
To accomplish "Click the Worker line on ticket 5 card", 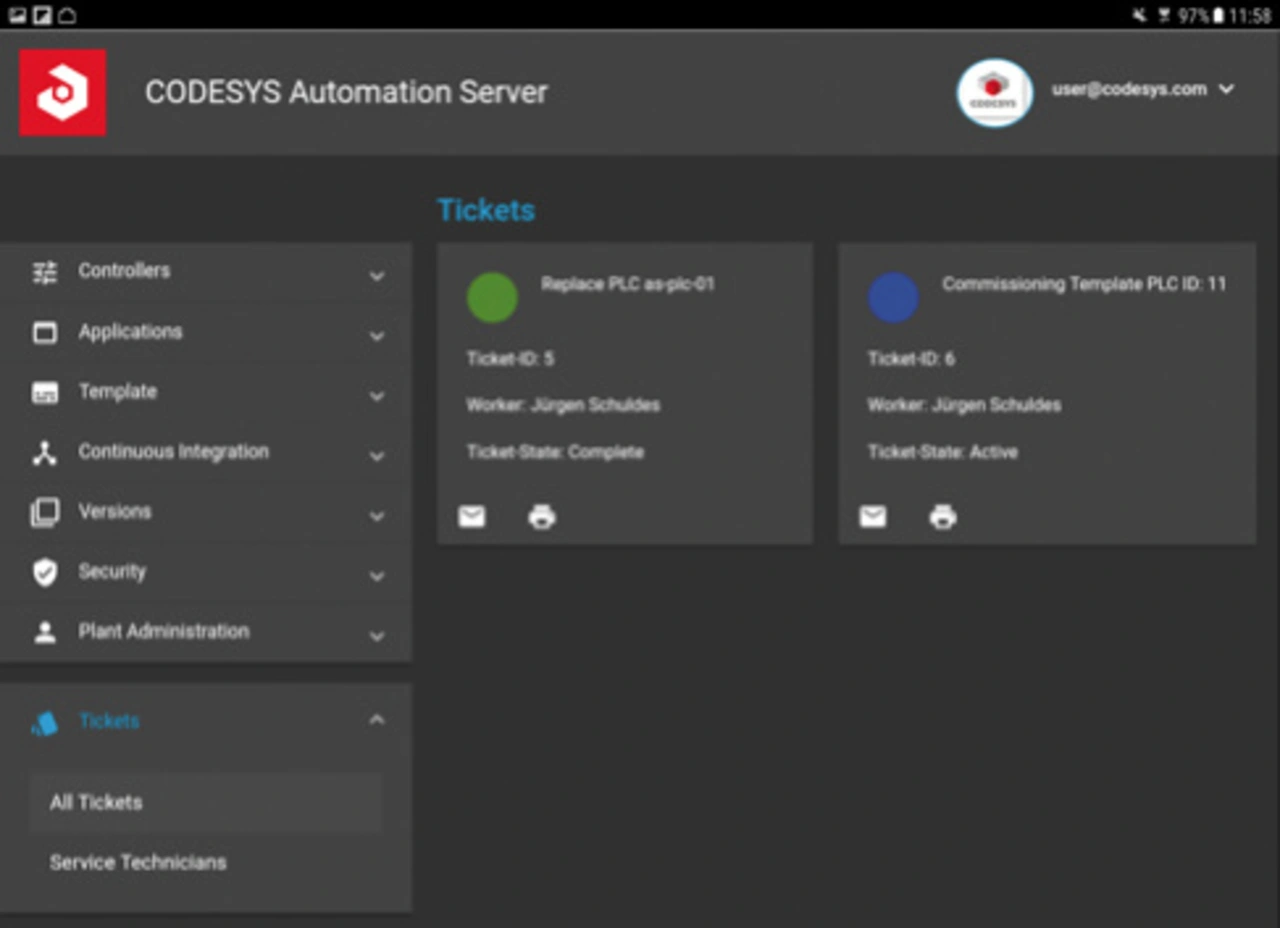I will click(563, 405).
